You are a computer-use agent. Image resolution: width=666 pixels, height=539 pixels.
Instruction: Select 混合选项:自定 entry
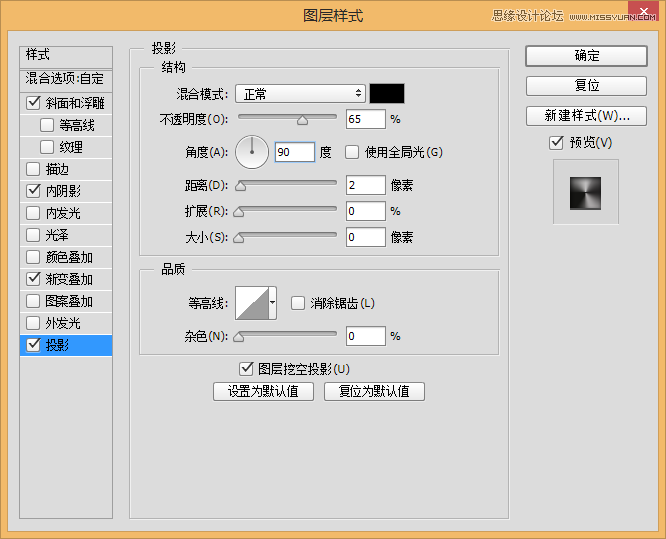pyautogui.click(x=66, y=79)
